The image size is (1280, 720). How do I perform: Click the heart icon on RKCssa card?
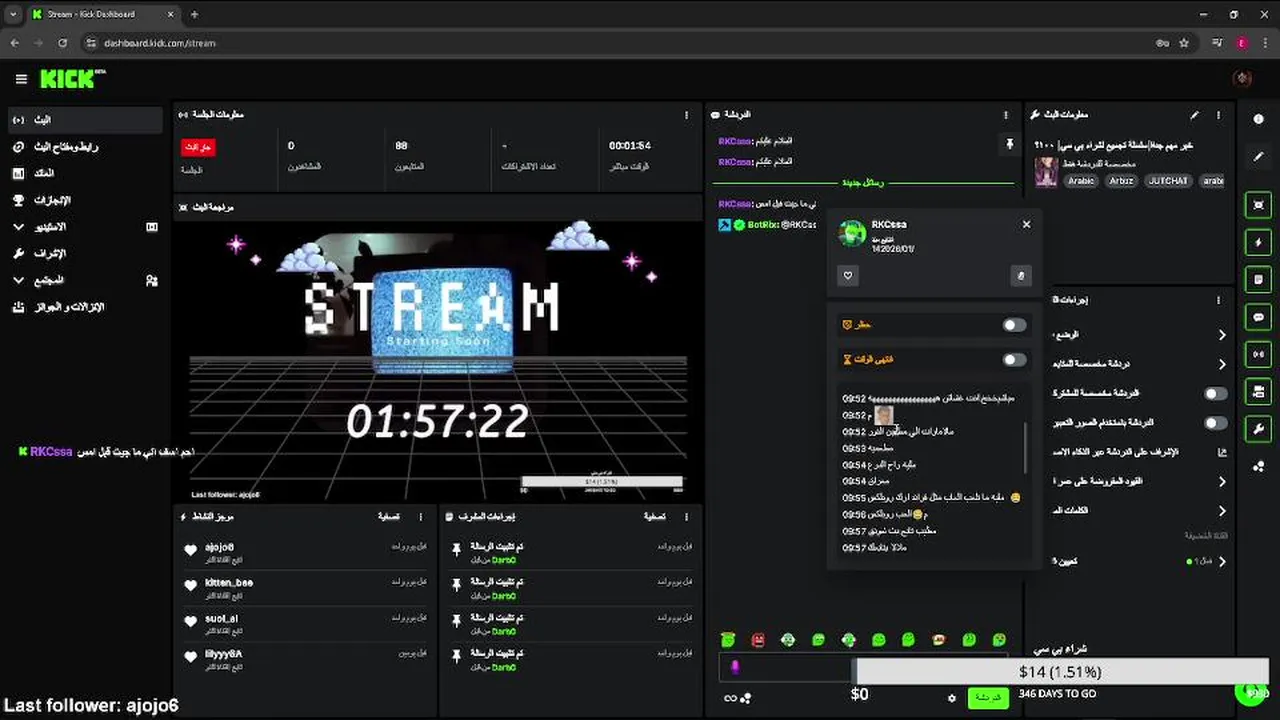click(848, 276)
